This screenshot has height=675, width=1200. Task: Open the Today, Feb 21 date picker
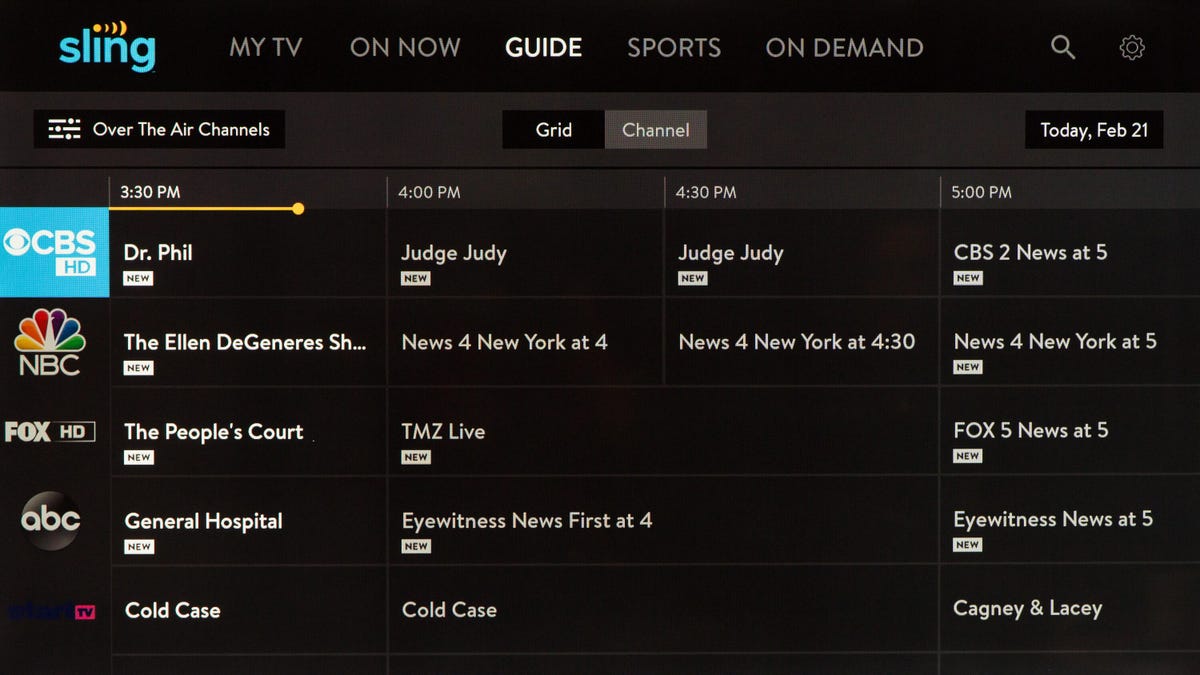coord(1094,130)
